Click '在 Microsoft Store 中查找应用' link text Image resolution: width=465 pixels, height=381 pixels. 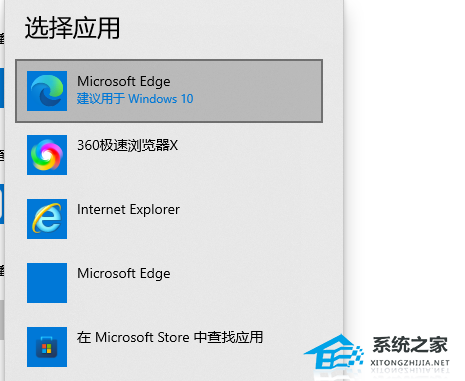170,337
